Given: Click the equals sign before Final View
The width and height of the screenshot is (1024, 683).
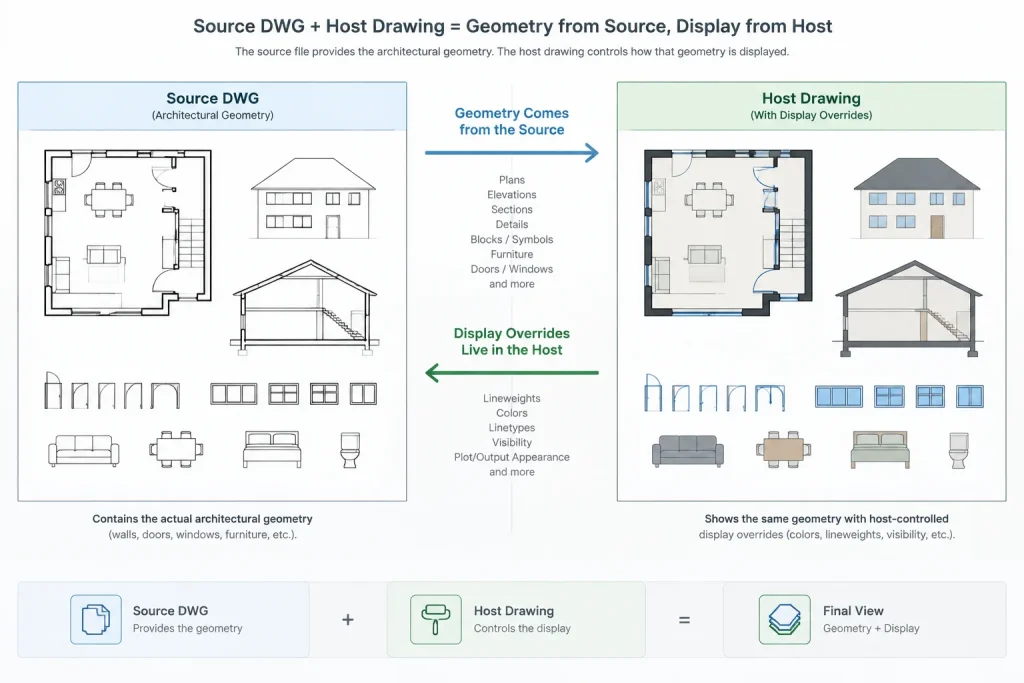Looking at the screenshot, I should (x=684, y=620).
